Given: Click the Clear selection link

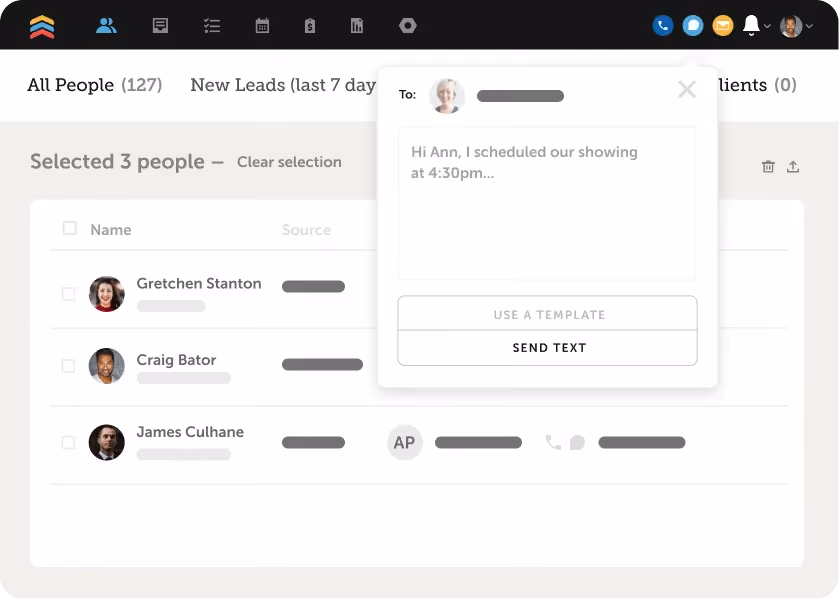Looking at the screenshot, I should point(289,162).
